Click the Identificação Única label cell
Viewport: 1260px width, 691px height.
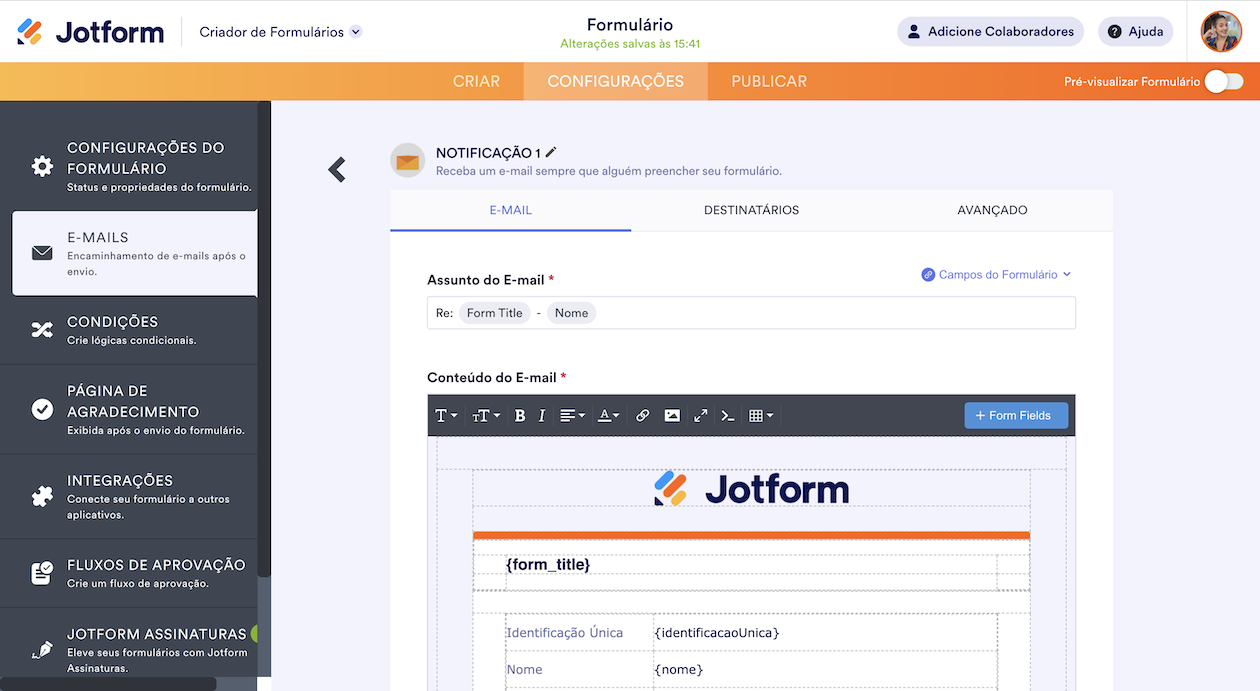click(580, 632)
